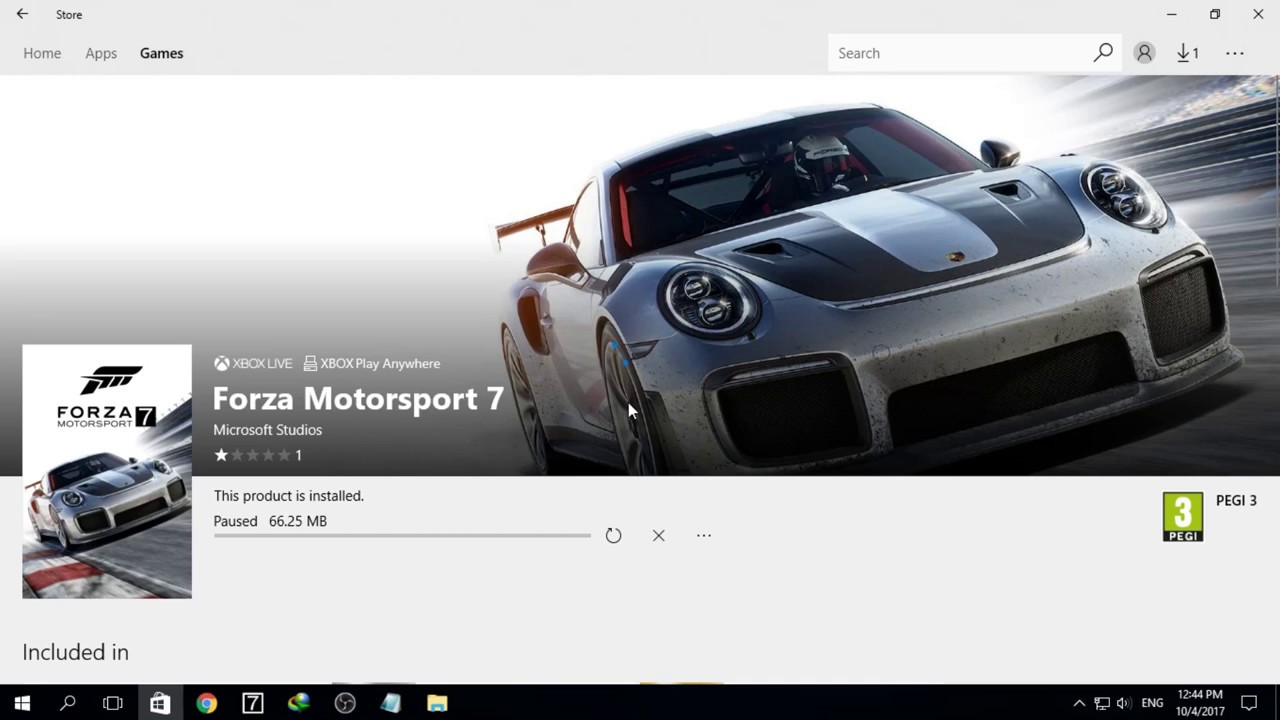Open the Internet Download Manager taskbar icon
The image size is (1280, 720).
click(299, 703)
